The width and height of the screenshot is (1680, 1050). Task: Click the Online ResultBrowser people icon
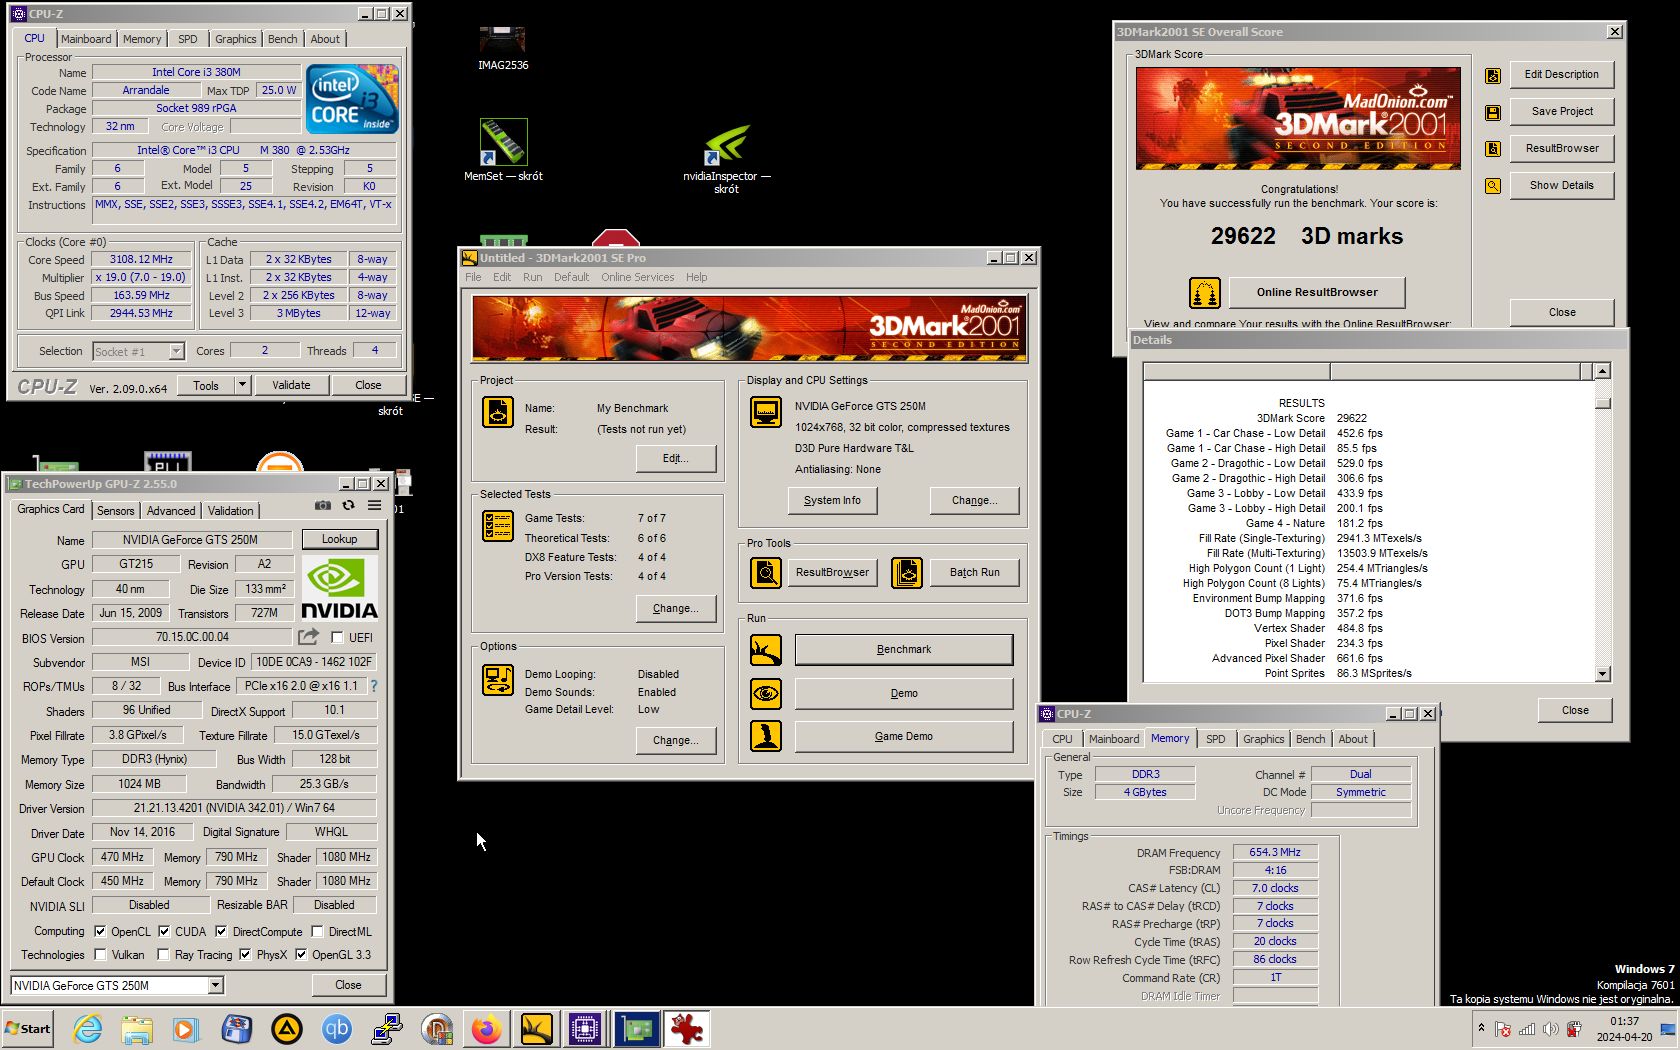(x=1205, y=293)
